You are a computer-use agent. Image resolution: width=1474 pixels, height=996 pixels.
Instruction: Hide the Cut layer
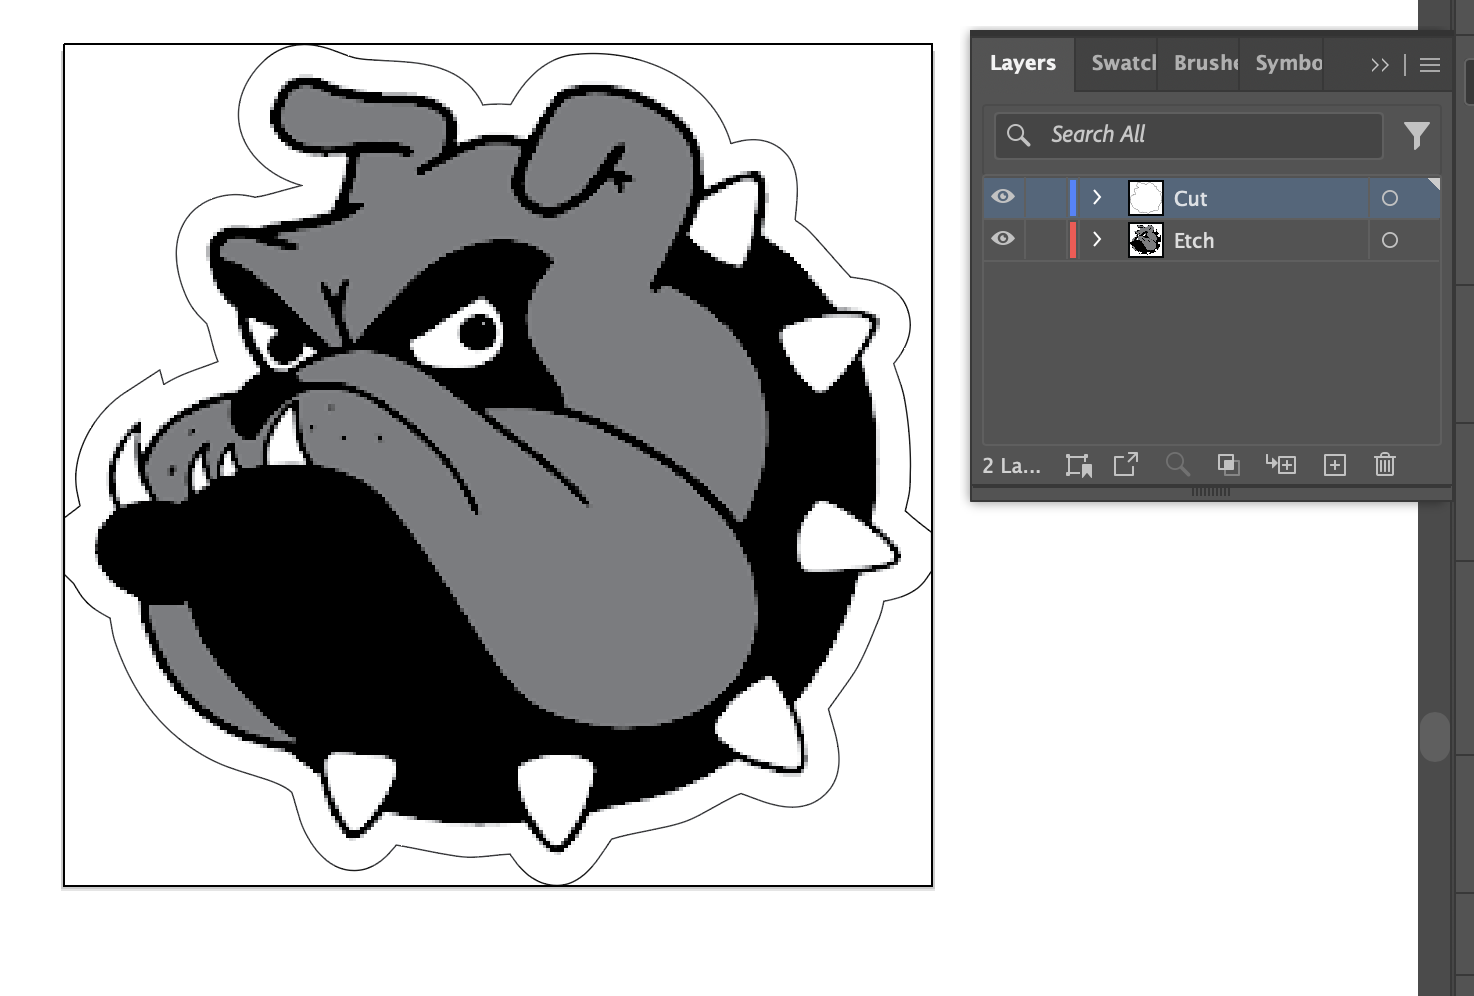1003,197
